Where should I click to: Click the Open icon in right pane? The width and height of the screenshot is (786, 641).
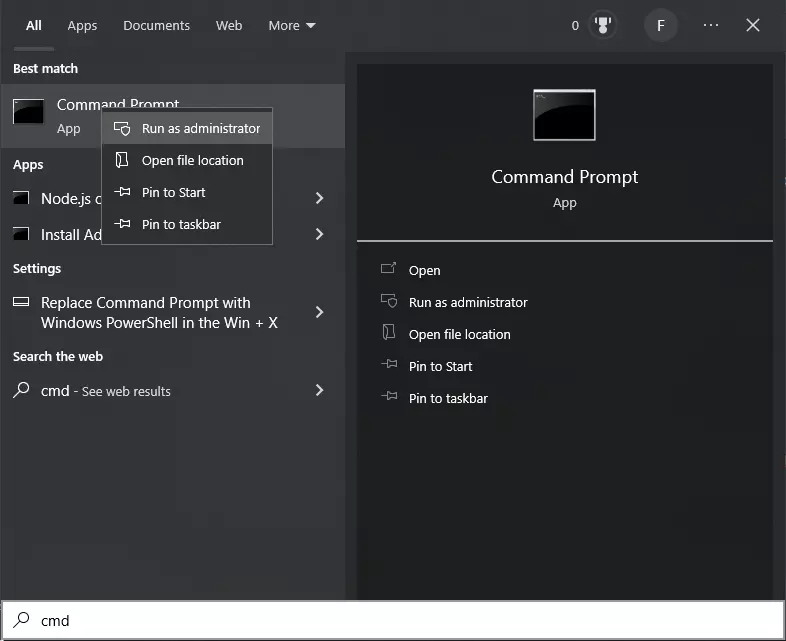[x=388, y=268]
